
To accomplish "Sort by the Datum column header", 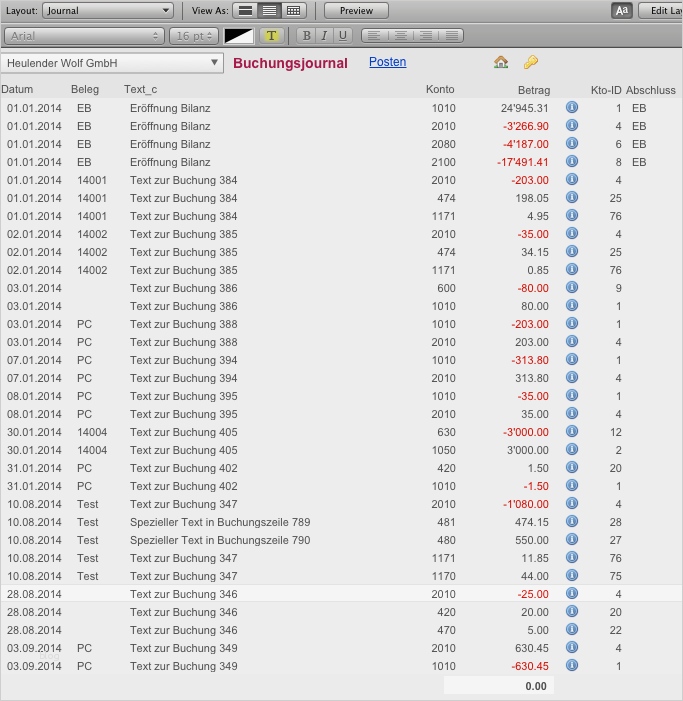I will pyautogui.click(x=17, y=89).
